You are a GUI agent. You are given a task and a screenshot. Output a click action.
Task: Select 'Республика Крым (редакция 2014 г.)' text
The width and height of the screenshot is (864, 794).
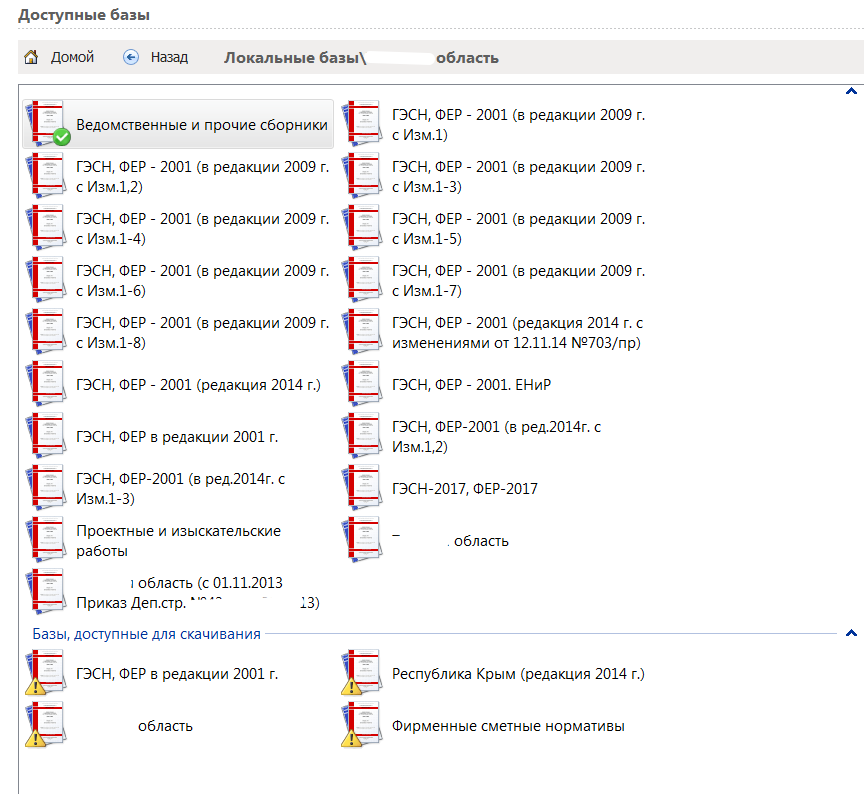[519, 674]
